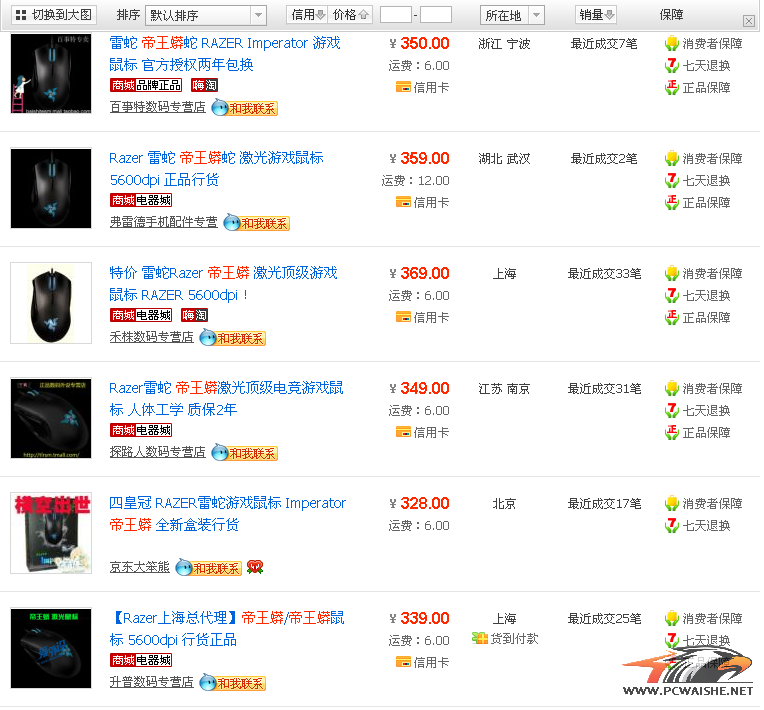
Task: Sort listings by 信用 credit
Action: click(307, 15)
